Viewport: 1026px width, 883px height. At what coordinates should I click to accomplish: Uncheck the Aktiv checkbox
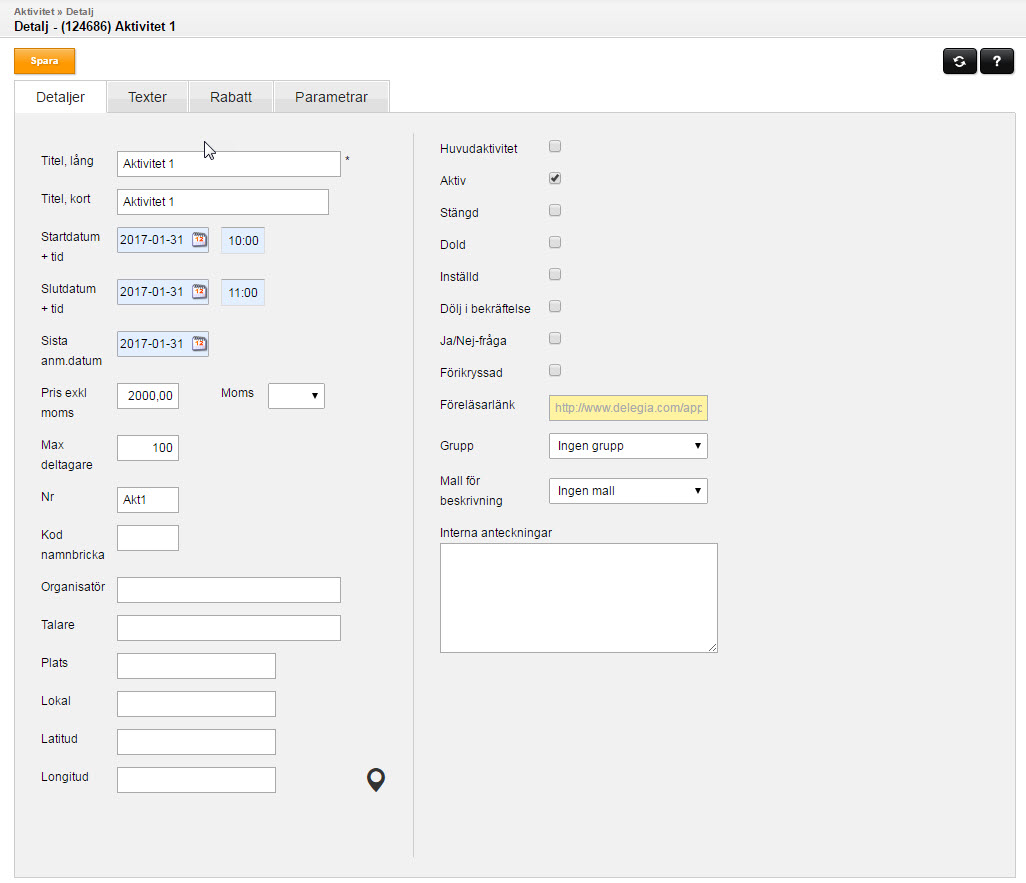[555, 178]
